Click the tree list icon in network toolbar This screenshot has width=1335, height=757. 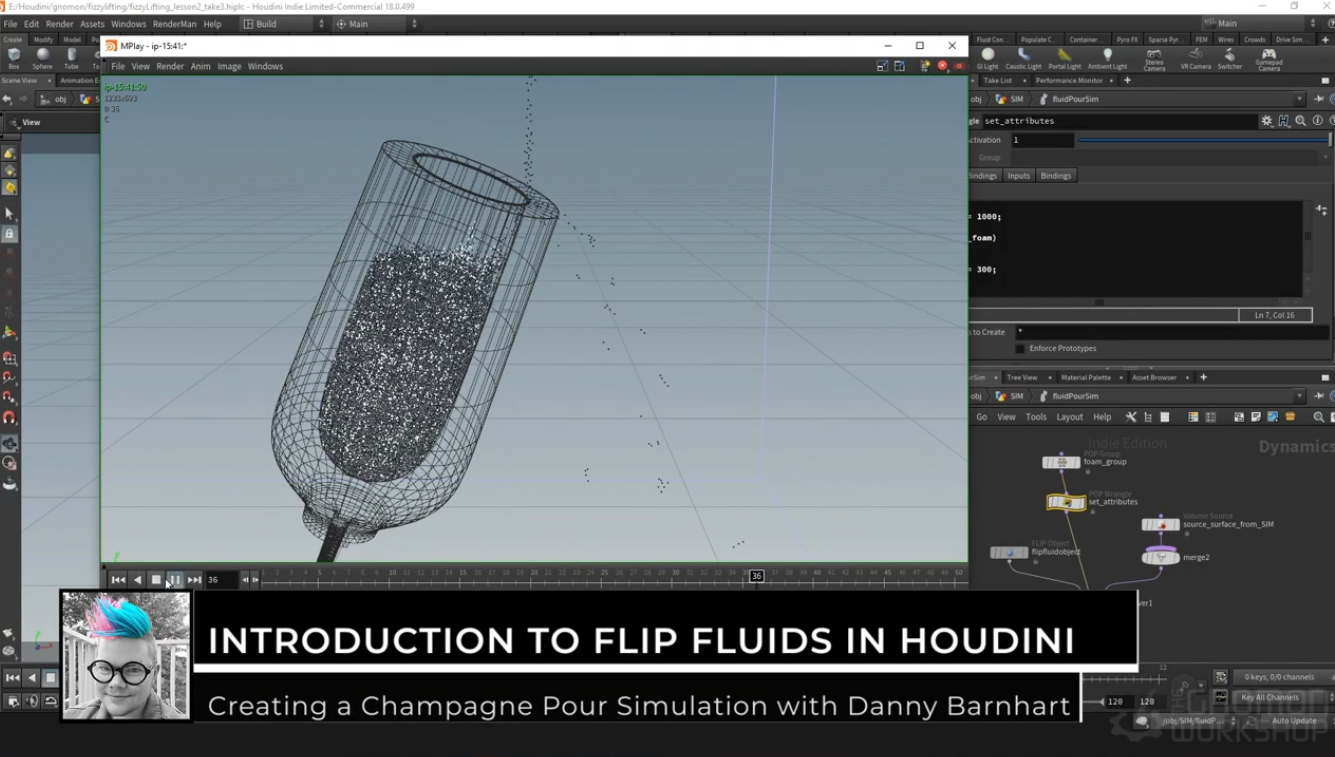1148,417
